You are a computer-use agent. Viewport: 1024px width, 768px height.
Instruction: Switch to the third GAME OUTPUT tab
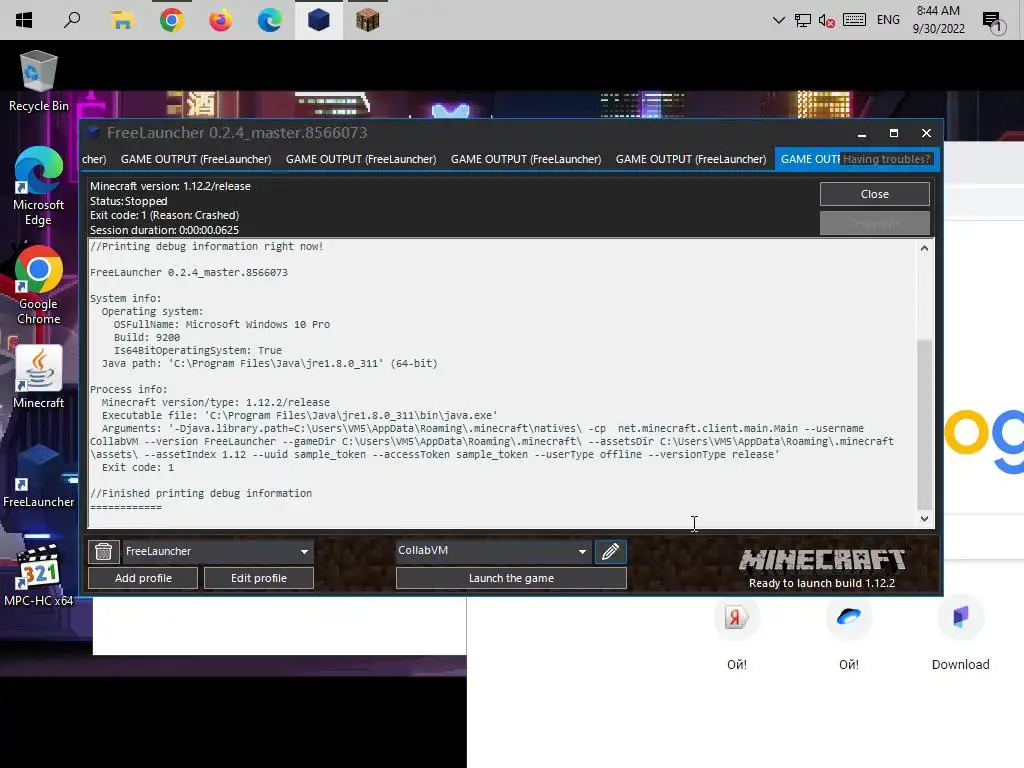[x=526, y=159]
